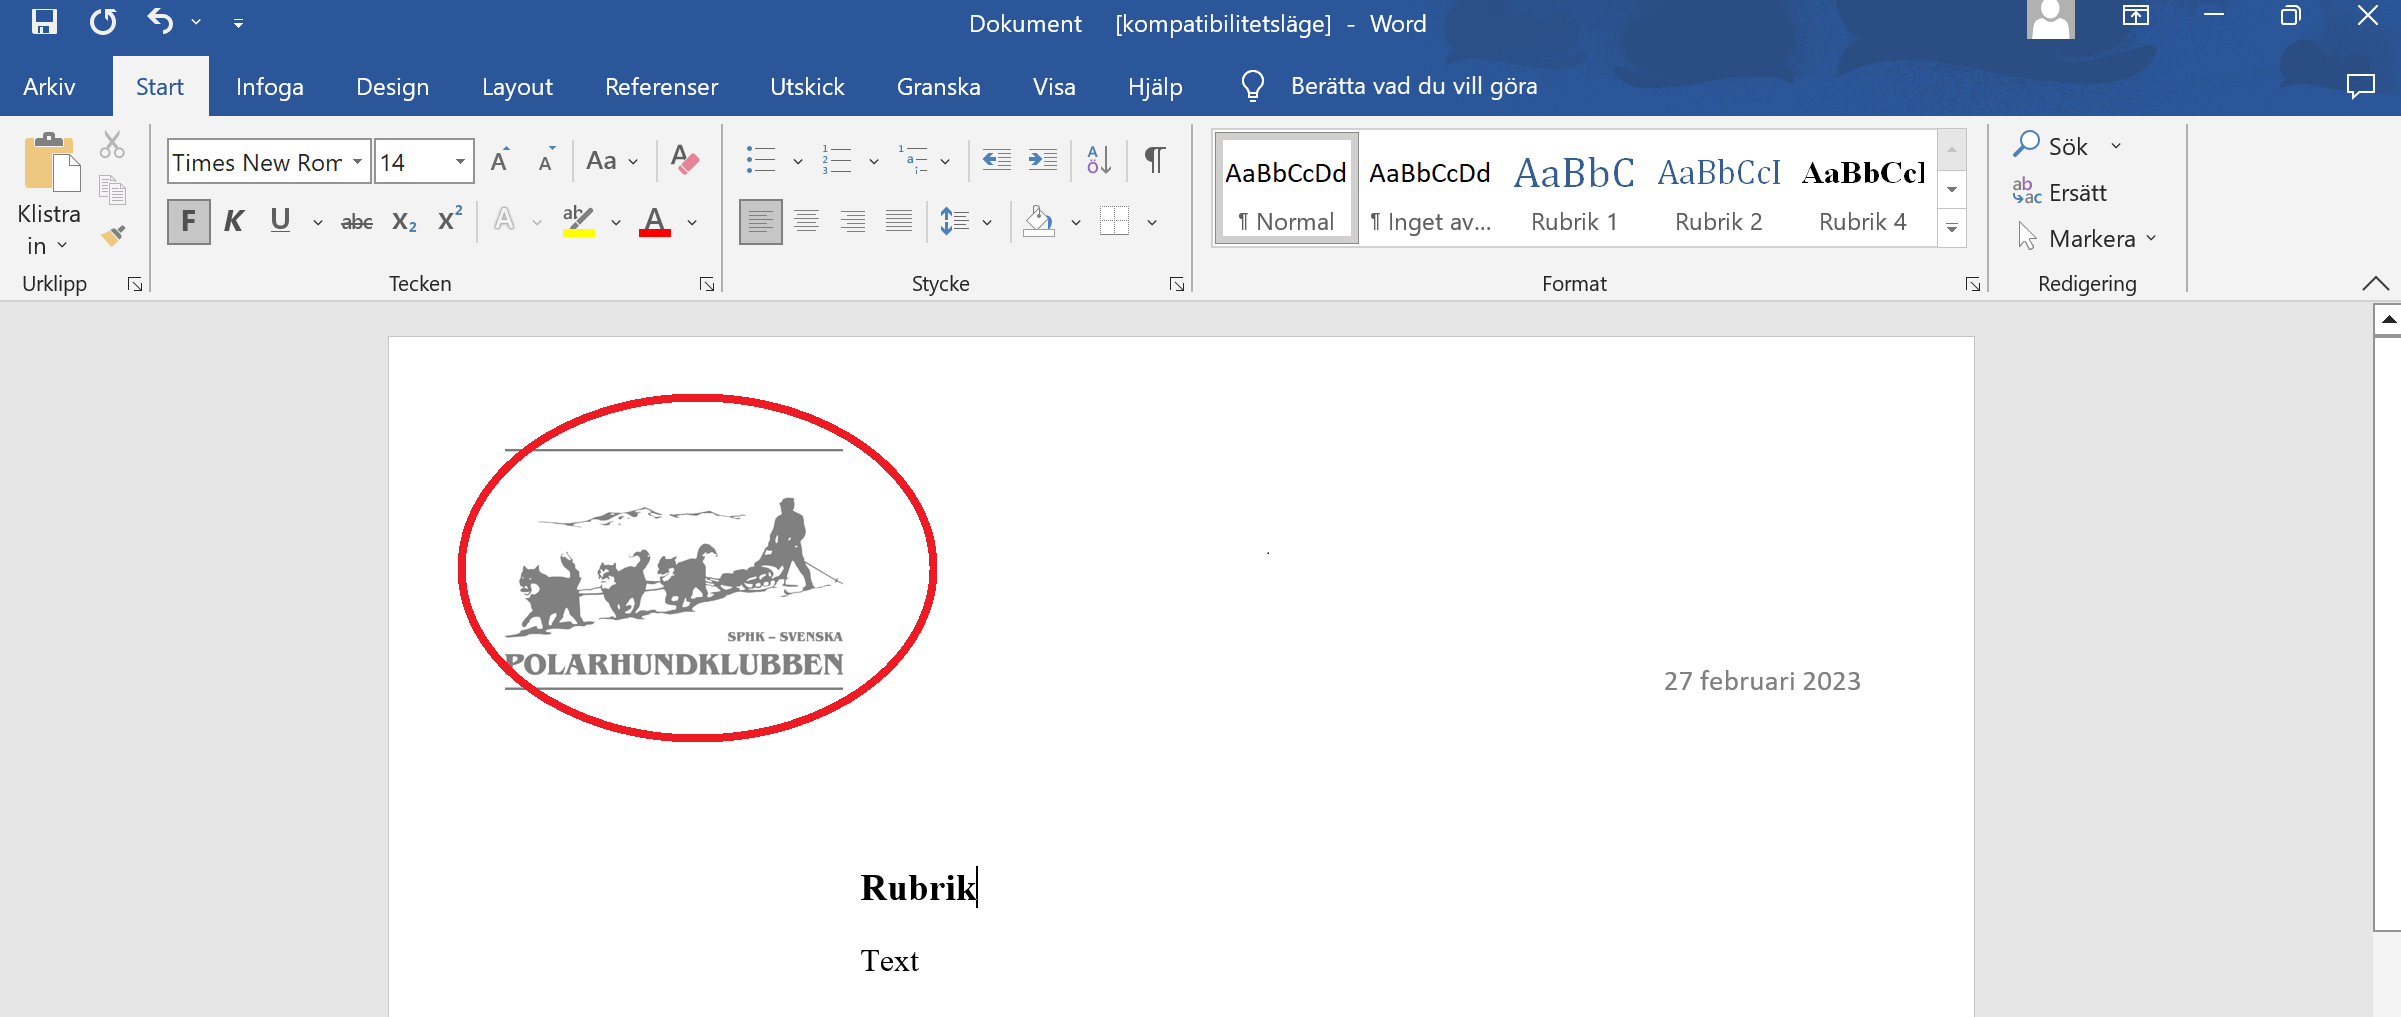This screenshot has height=1017, width=2401.
Task: Toggle subscript X₂ button
Action: 404,222
